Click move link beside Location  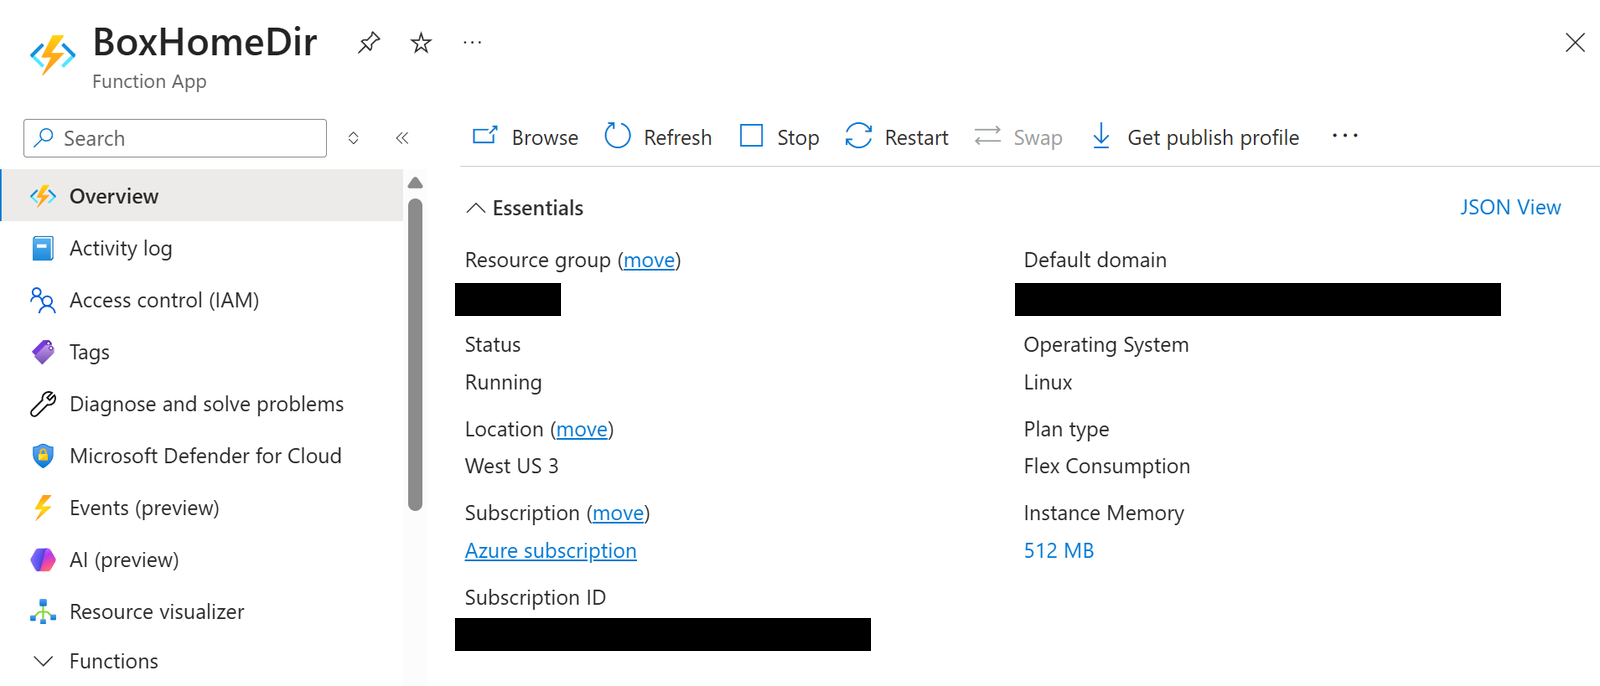coord(582,429)
